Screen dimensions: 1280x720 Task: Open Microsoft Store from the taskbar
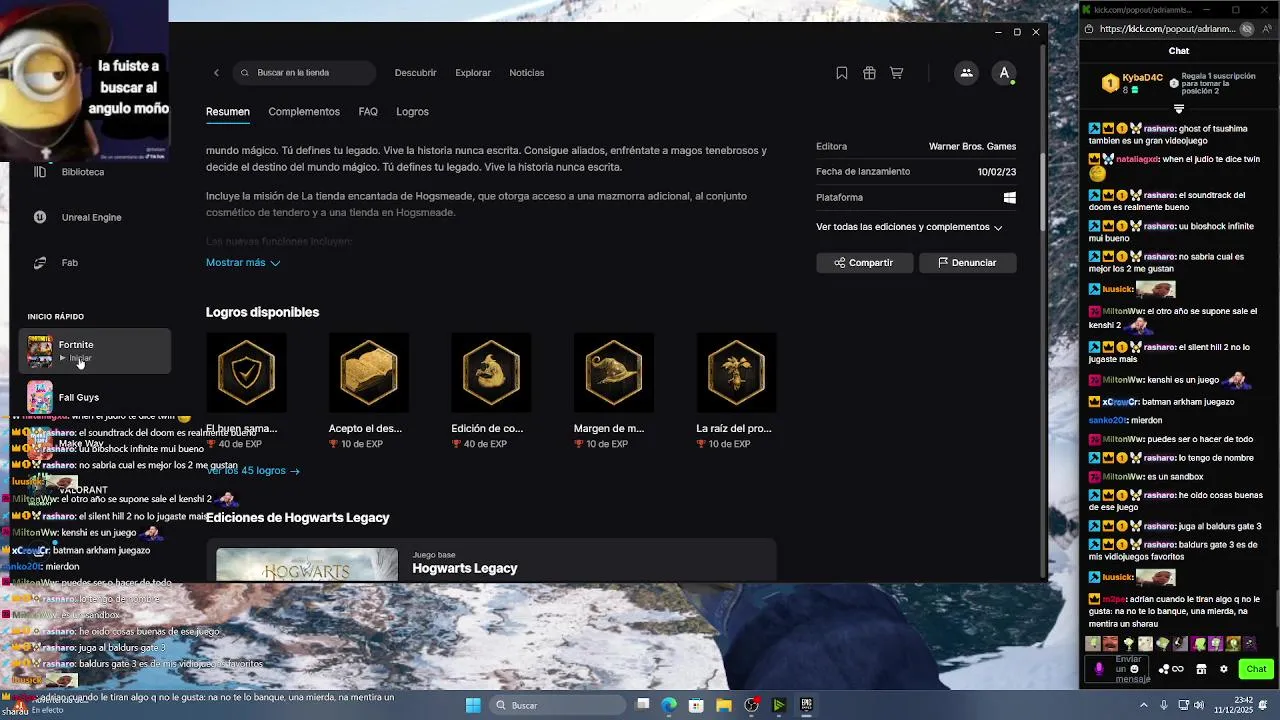pyautogui.click(x=696, y=705)
